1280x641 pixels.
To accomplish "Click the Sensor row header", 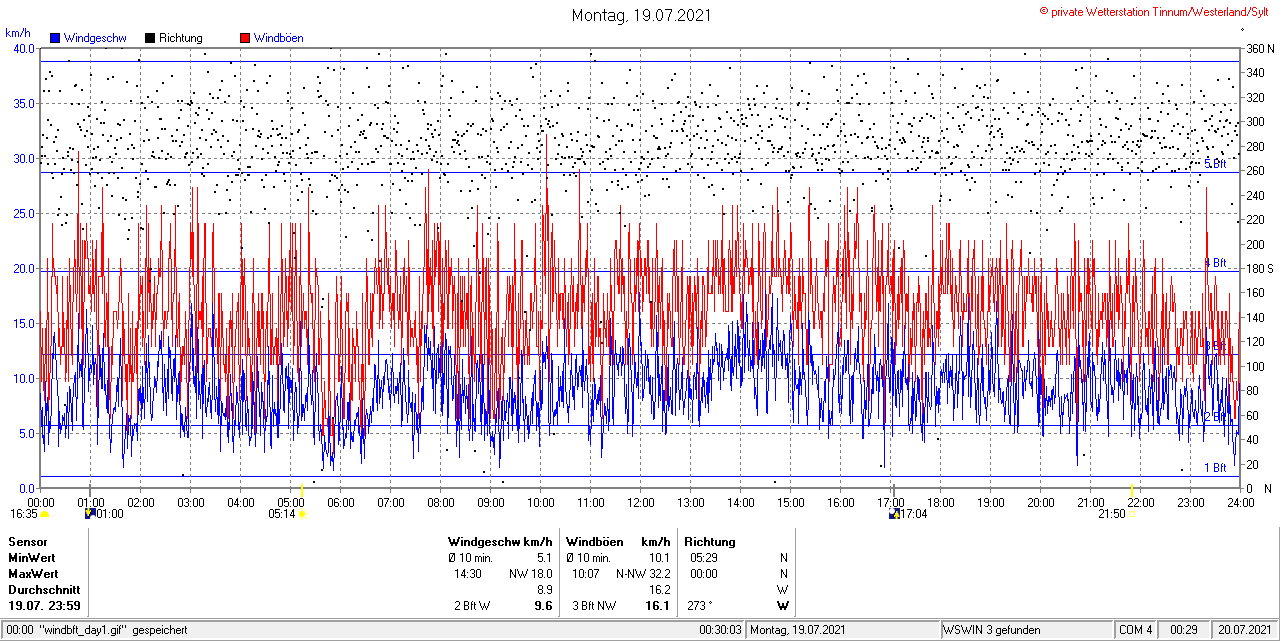I will [x=28, y=542].
